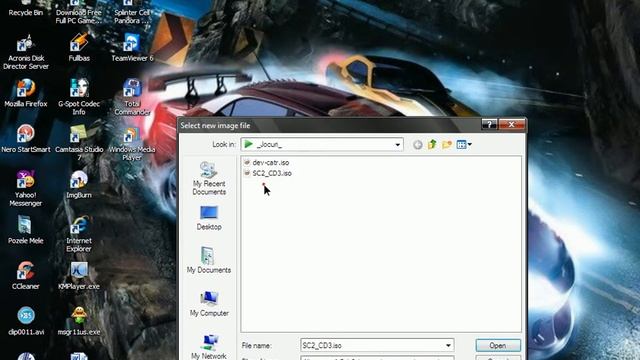Launch Mozilla Firefox from desktop

(x=26, y=94)
